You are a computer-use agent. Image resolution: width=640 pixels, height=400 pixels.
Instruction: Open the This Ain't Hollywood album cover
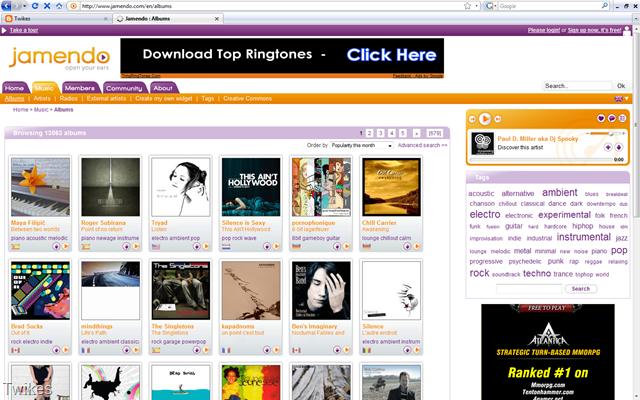pos(251,187)
